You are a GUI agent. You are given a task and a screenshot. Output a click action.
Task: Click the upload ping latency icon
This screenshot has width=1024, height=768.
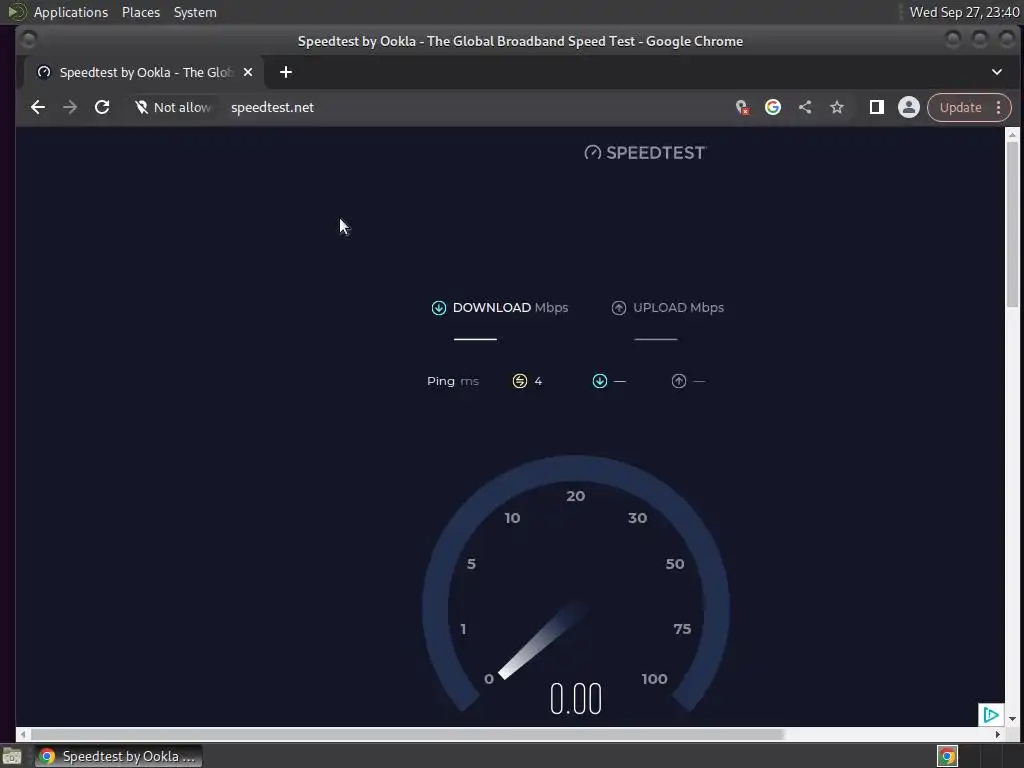pyautogui.click(x=679, y=381)
